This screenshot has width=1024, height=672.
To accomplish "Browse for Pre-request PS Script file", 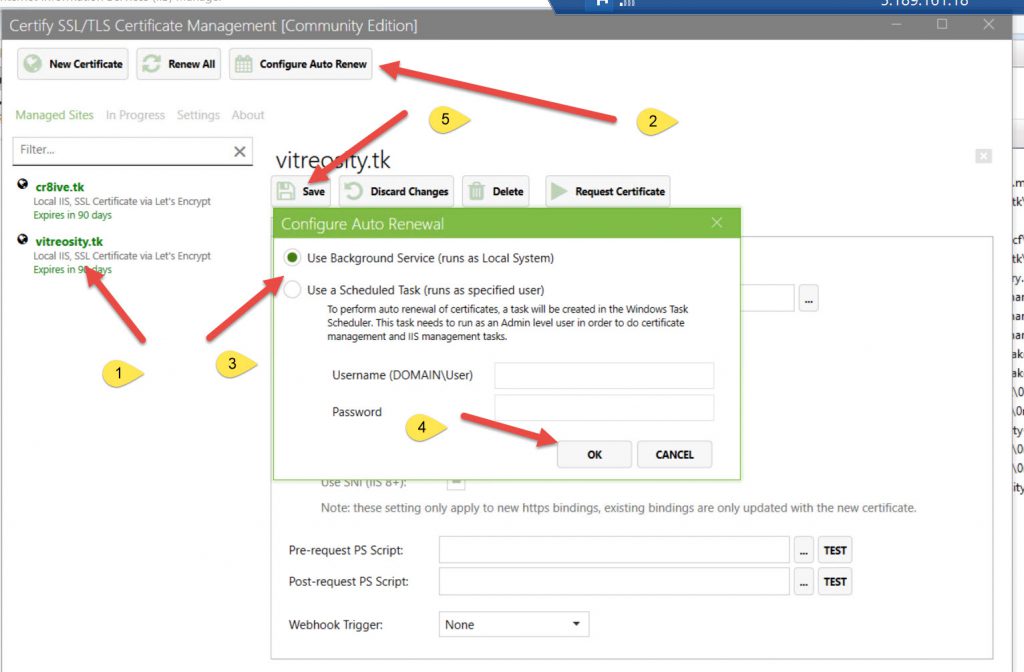I will point(804,550).
